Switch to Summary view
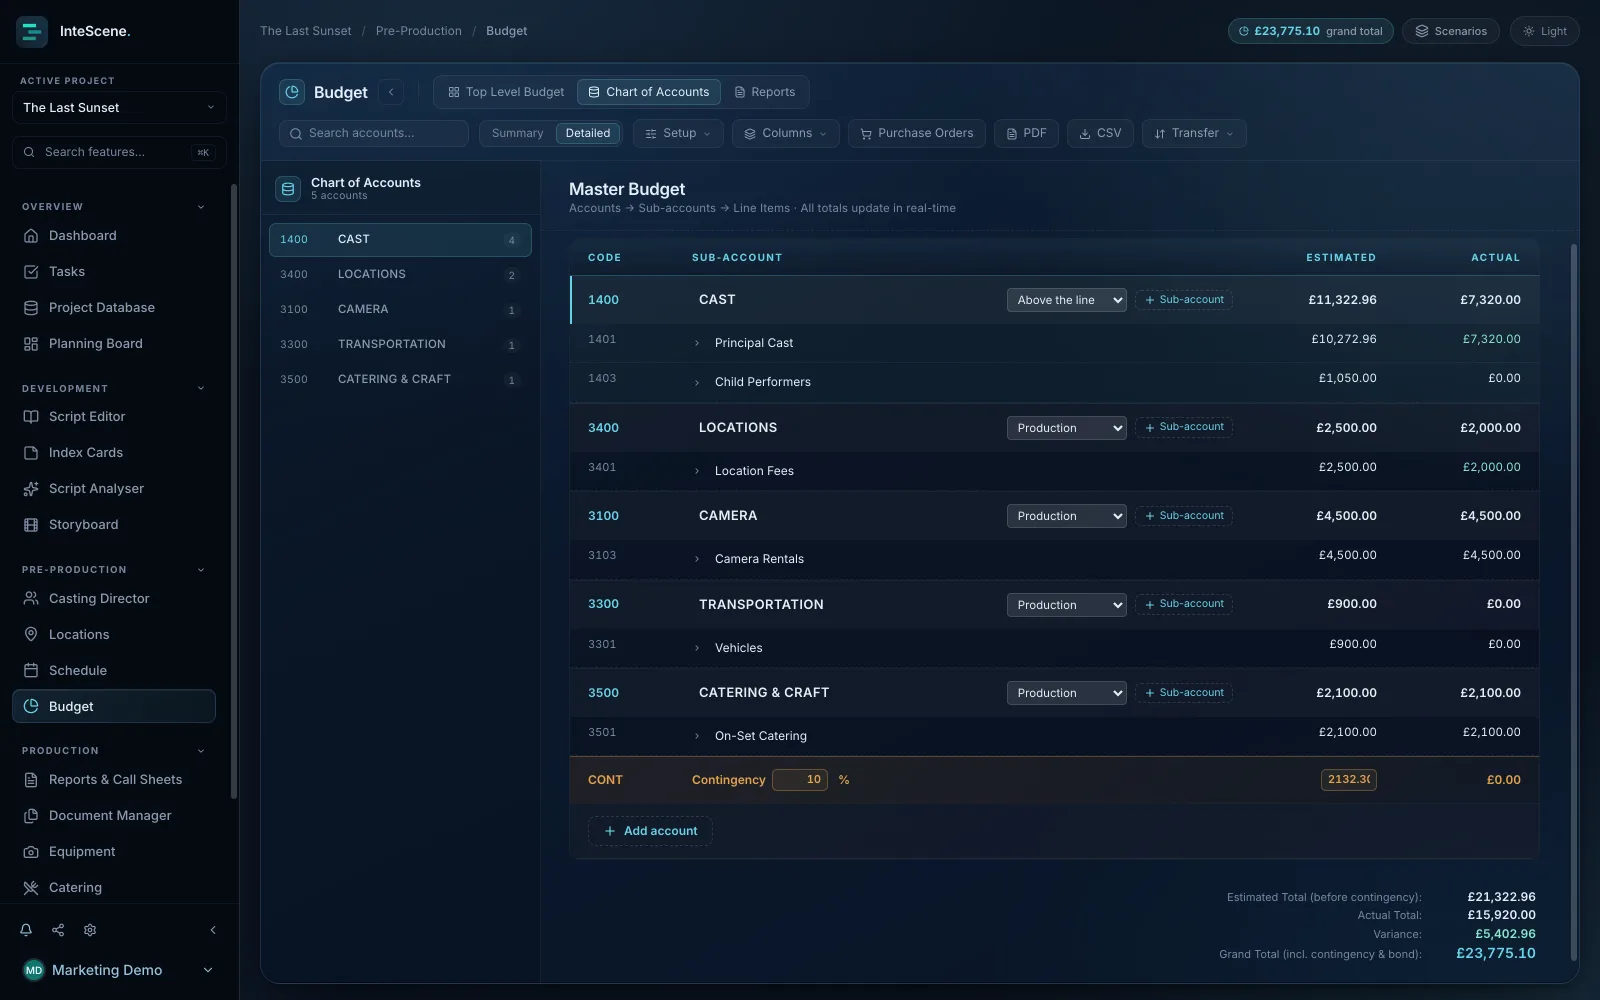This screenshot has width=1600, height=1000. 517,133
